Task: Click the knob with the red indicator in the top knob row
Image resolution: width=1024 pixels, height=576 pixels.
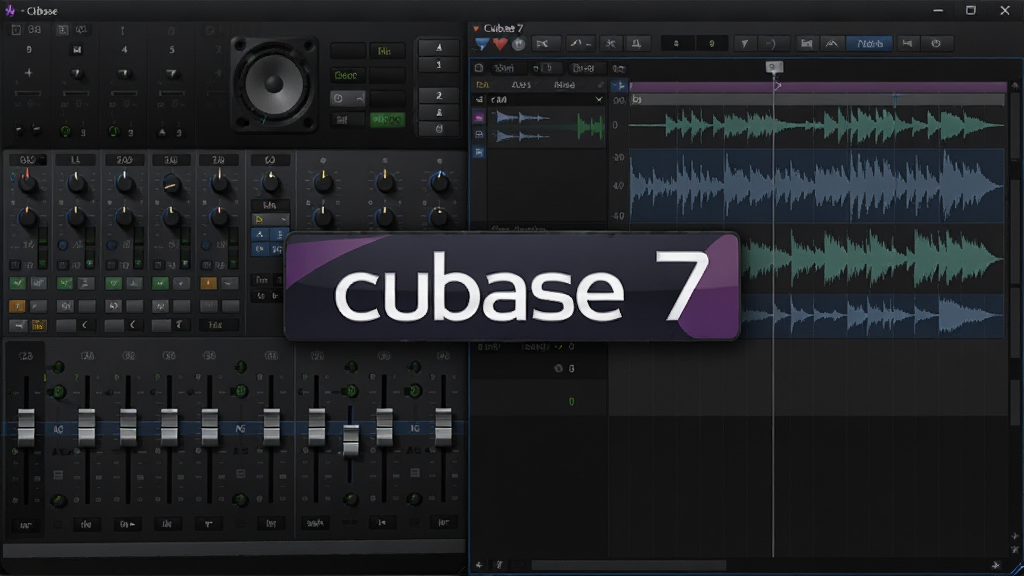Action: [x=27, y=183]
